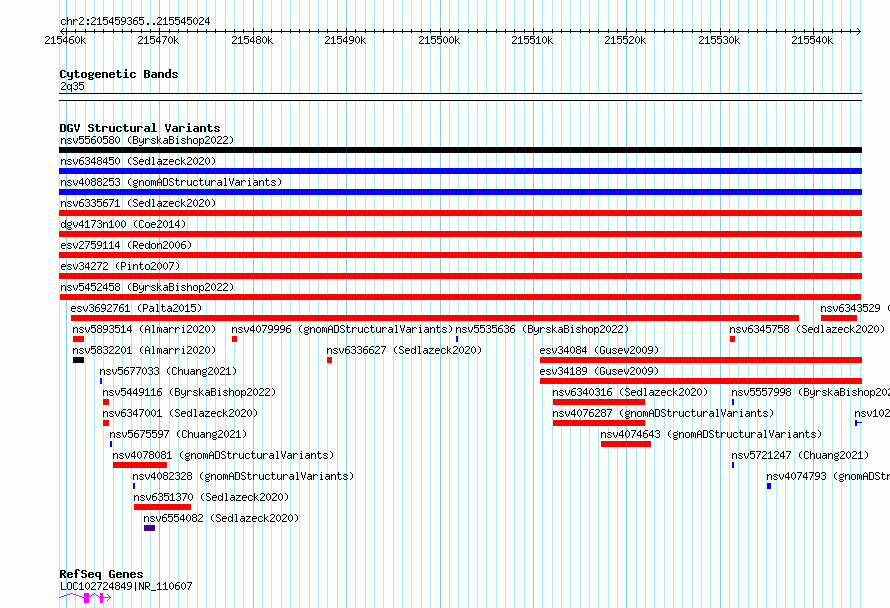The width and height of the screenshot is (890, 608).
Task: Click the 2q35 cytogenetic band label
Action: pyautogui.click(x=72, y=86)
